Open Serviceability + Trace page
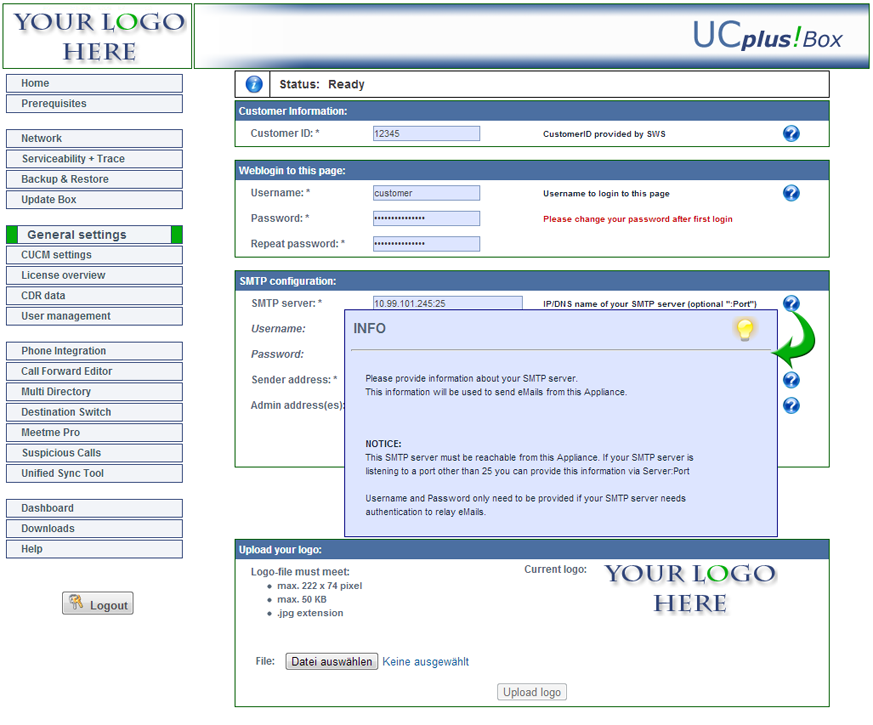Screen dimensions: 873x725 [94, 159]
